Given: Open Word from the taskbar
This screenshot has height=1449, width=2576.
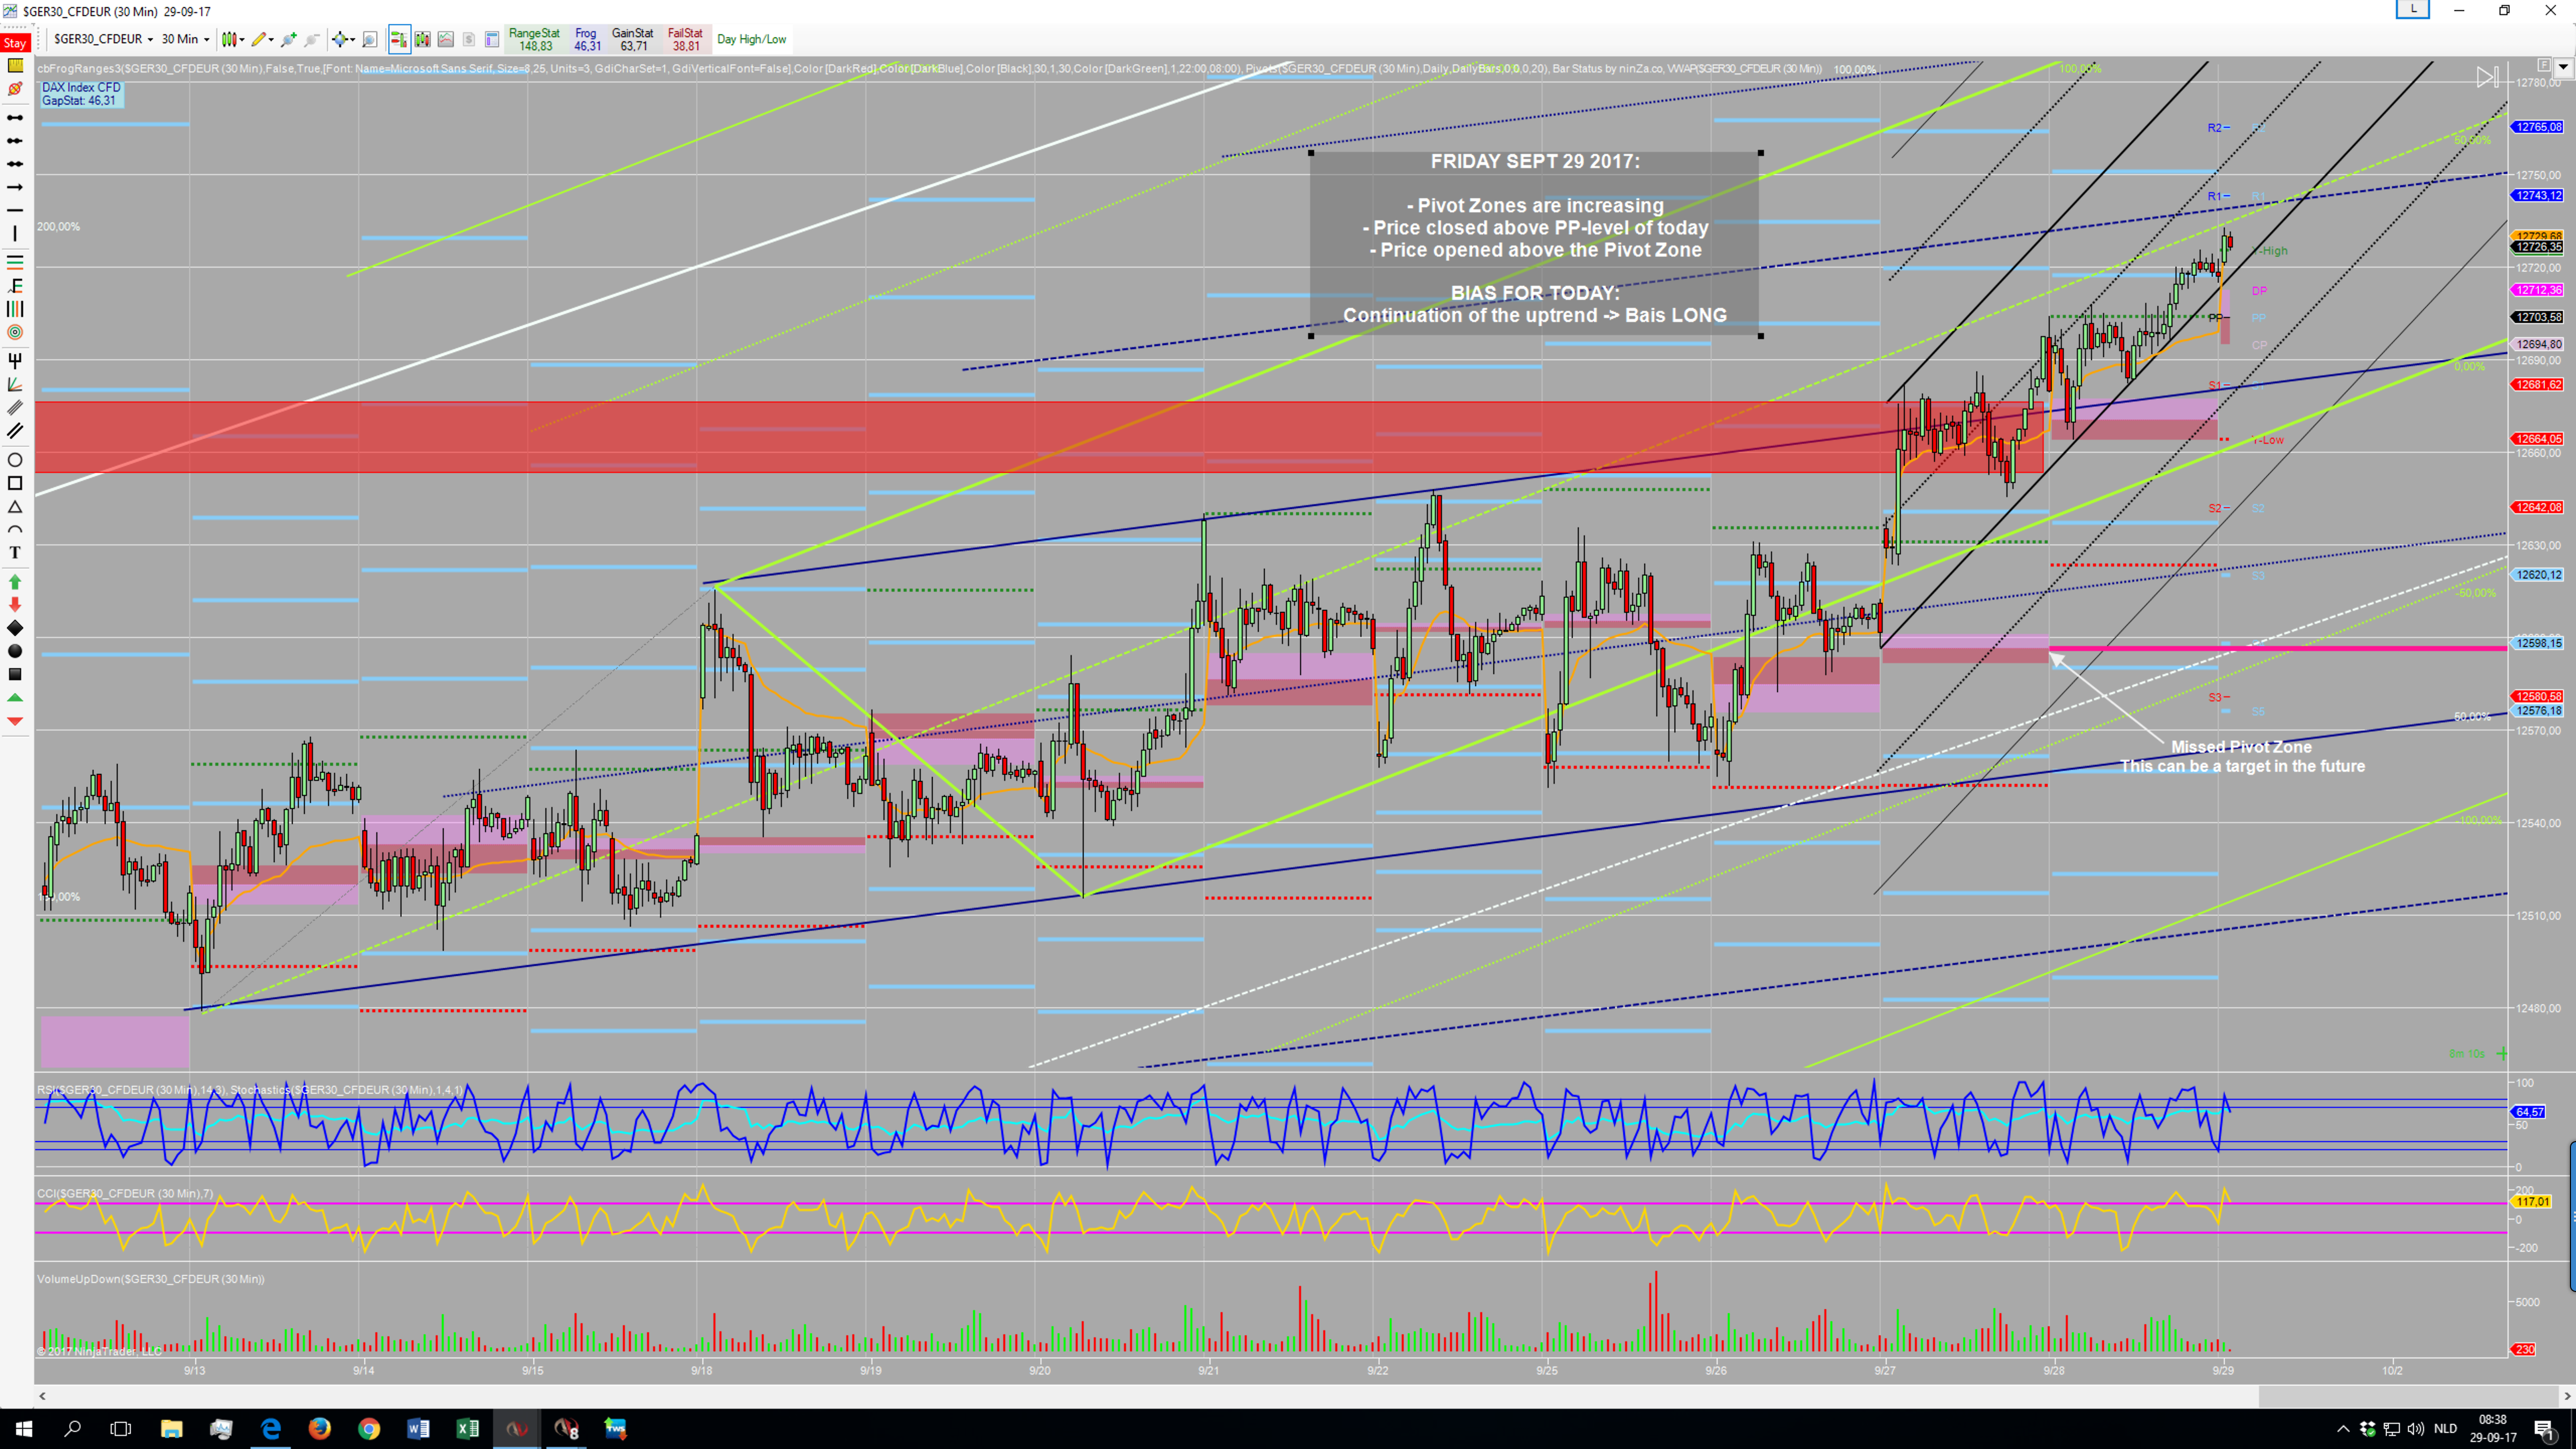Looking at the screenshot, I should click(x=418, y=1428).
